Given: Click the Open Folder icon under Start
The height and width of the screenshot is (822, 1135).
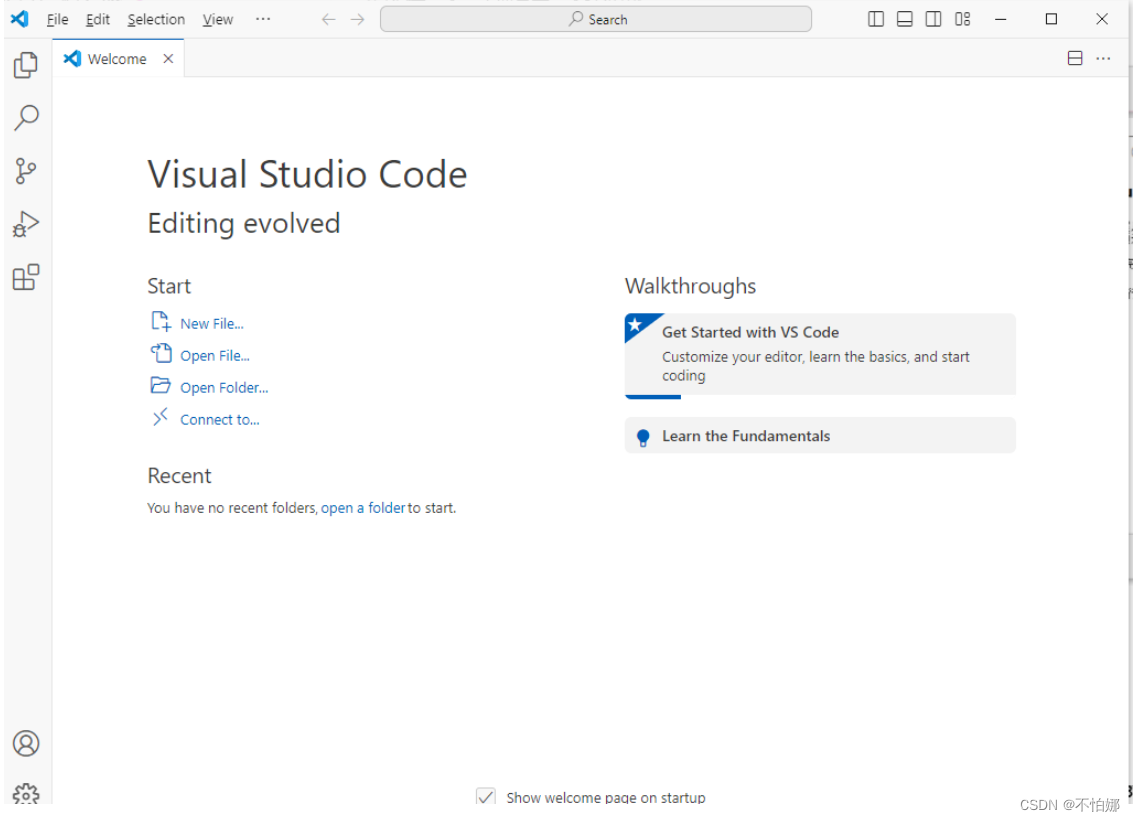Looking at the screenshot, I should [161, 385].
